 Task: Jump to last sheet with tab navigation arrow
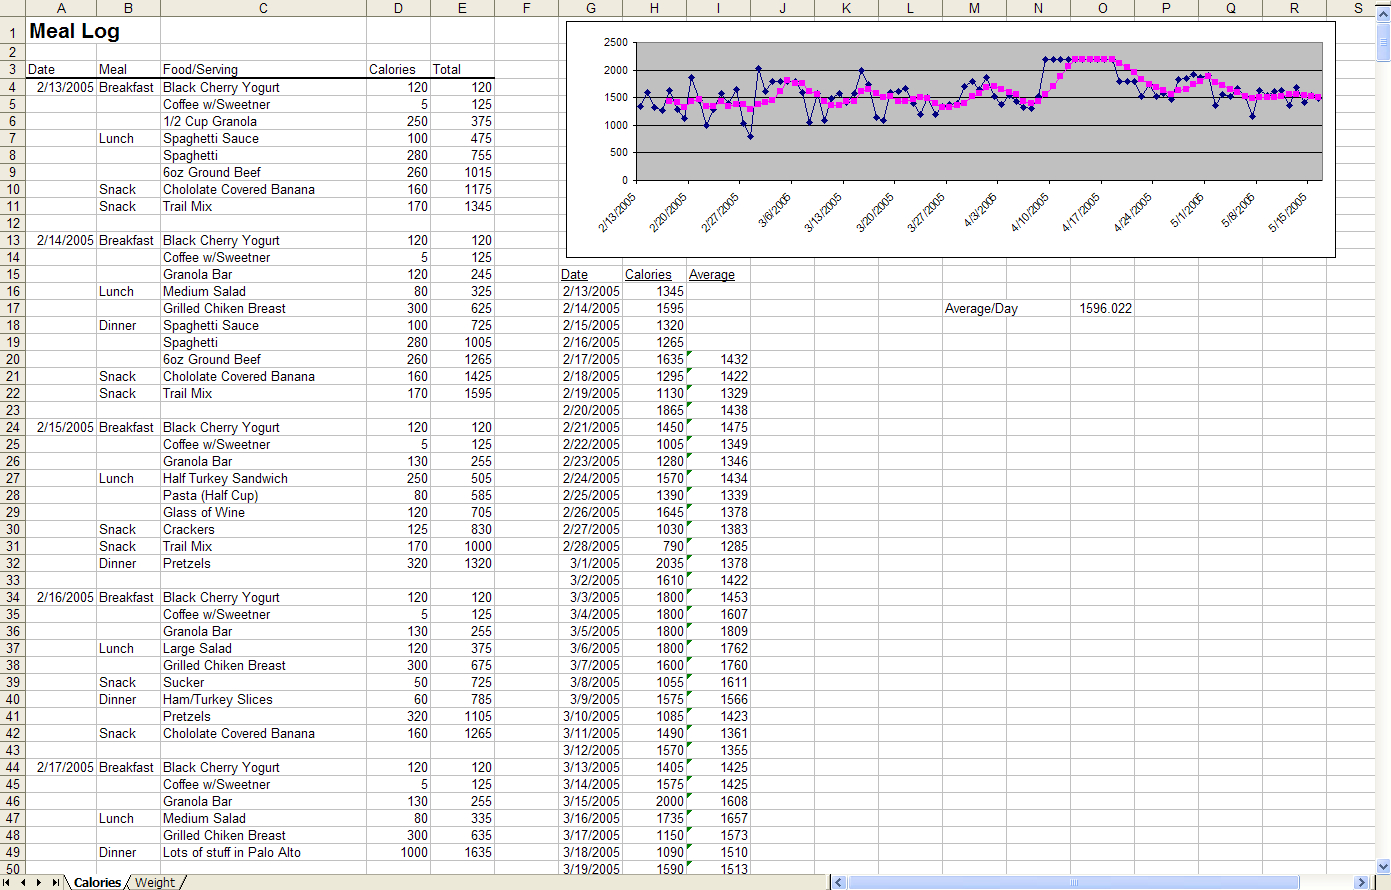click(55, 882)
